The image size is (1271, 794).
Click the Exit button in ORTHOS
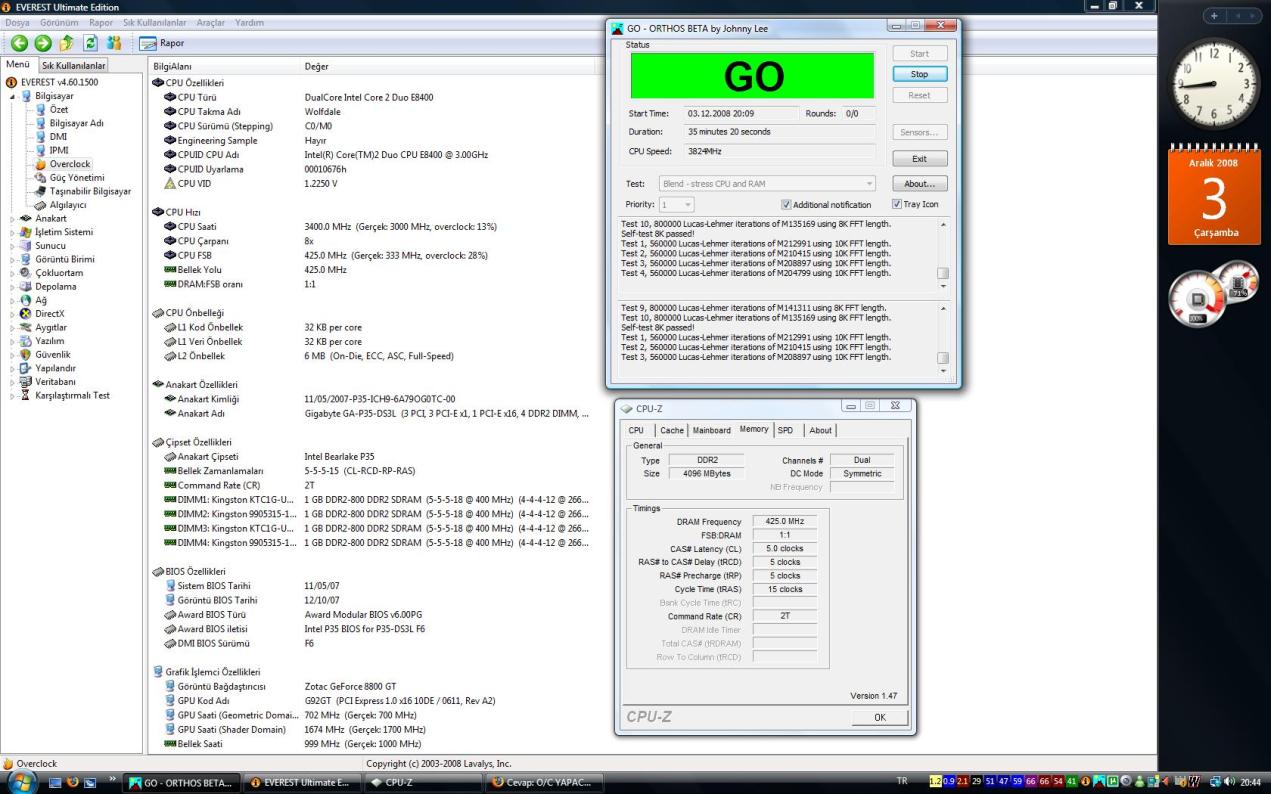[919, 159]
